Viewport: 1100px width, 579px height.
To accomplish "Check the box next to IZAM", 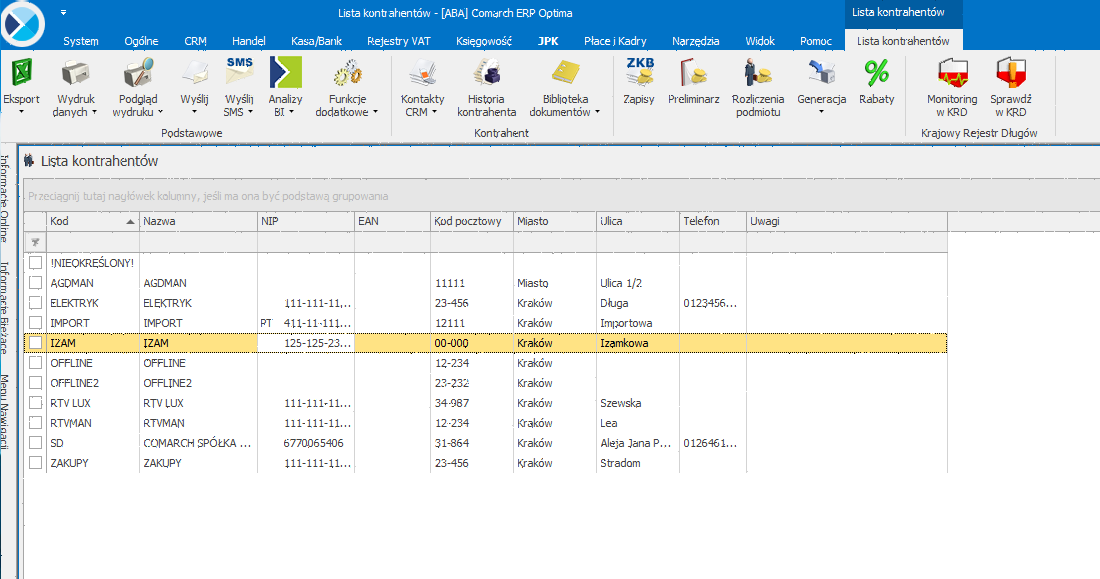I will pyautogui.click(x=36, y=343).
